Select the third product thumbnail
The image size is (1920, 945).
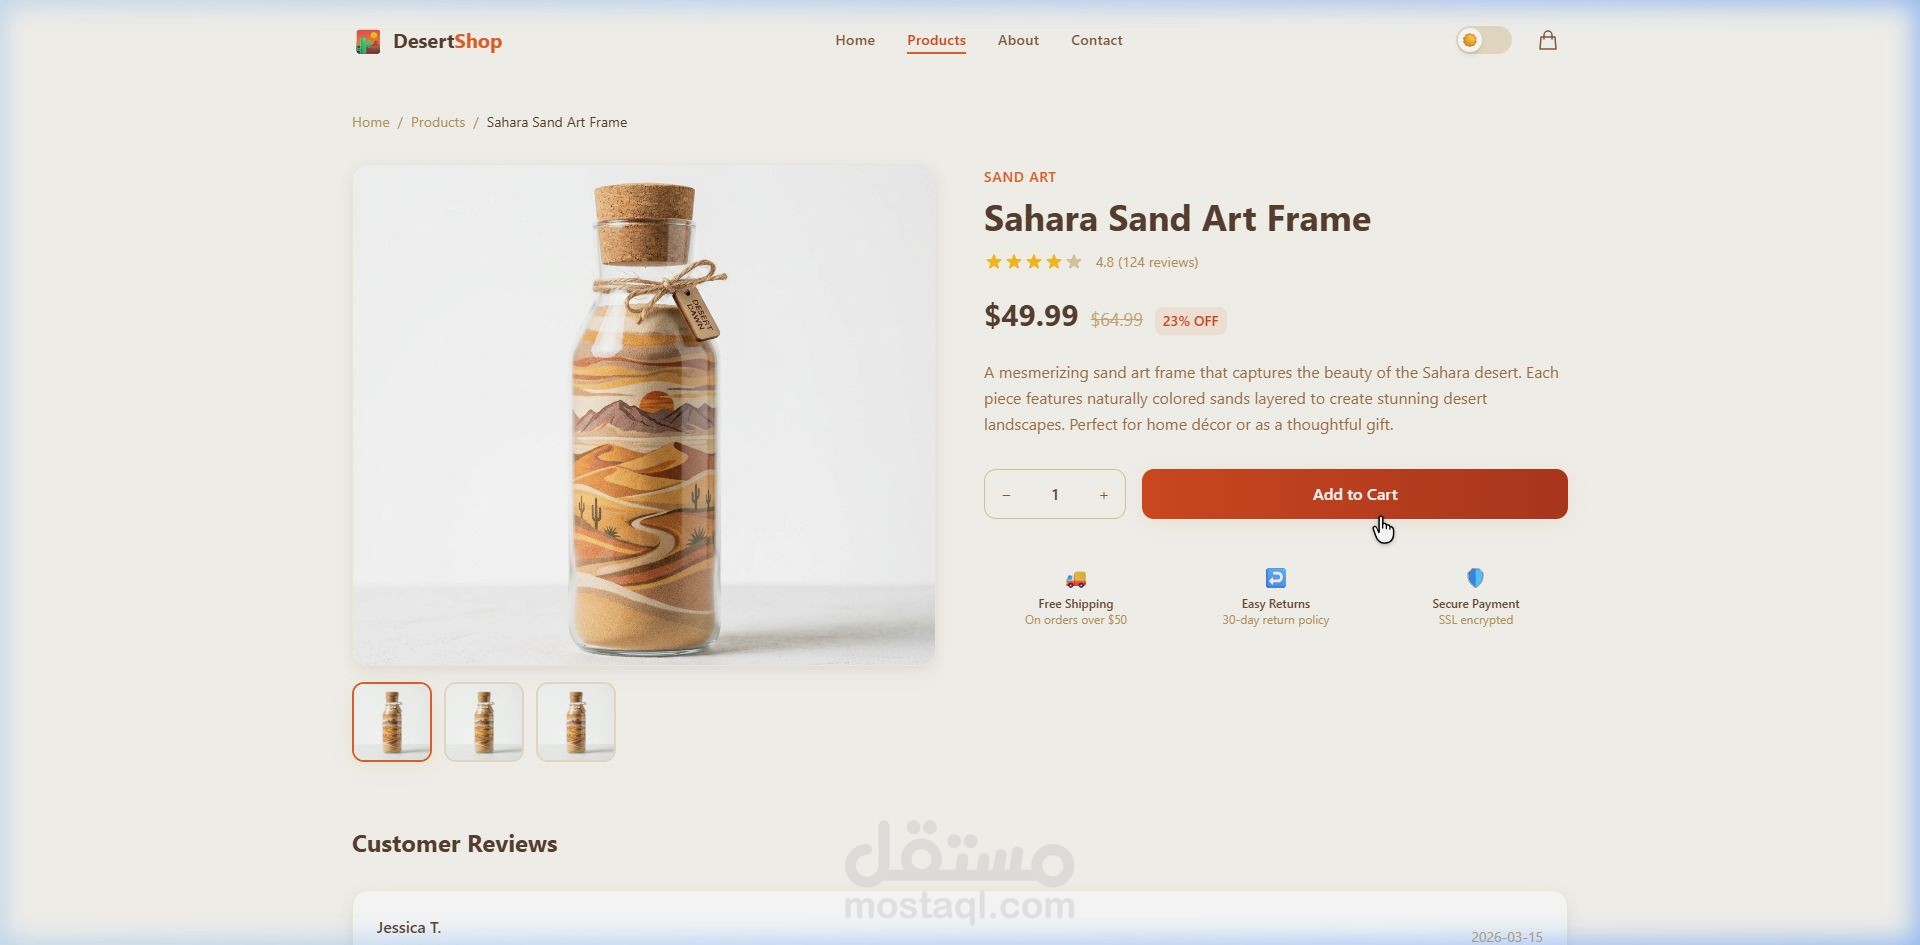click(576, 722)
